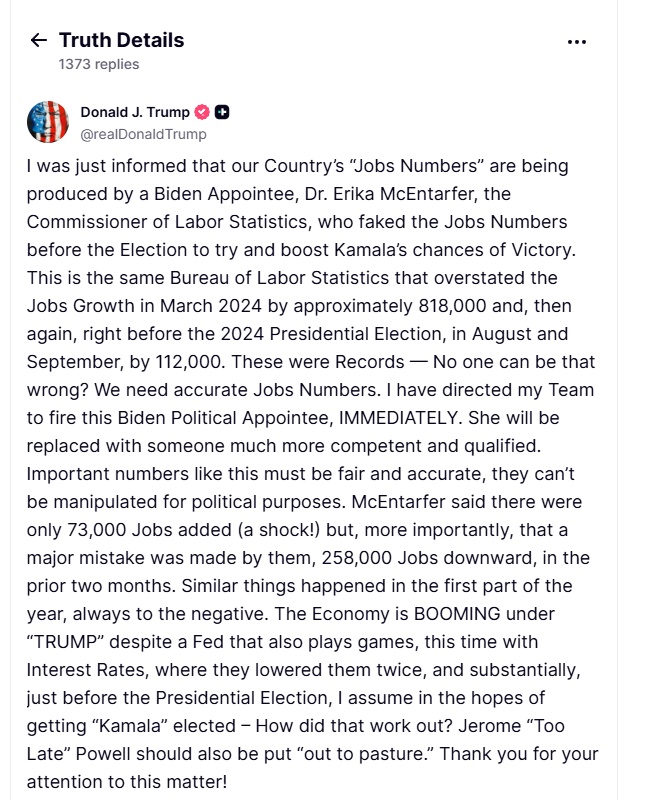Click the figure 73,000 in the post
This screenshot has width=647, height=800.
pos(96,530)
